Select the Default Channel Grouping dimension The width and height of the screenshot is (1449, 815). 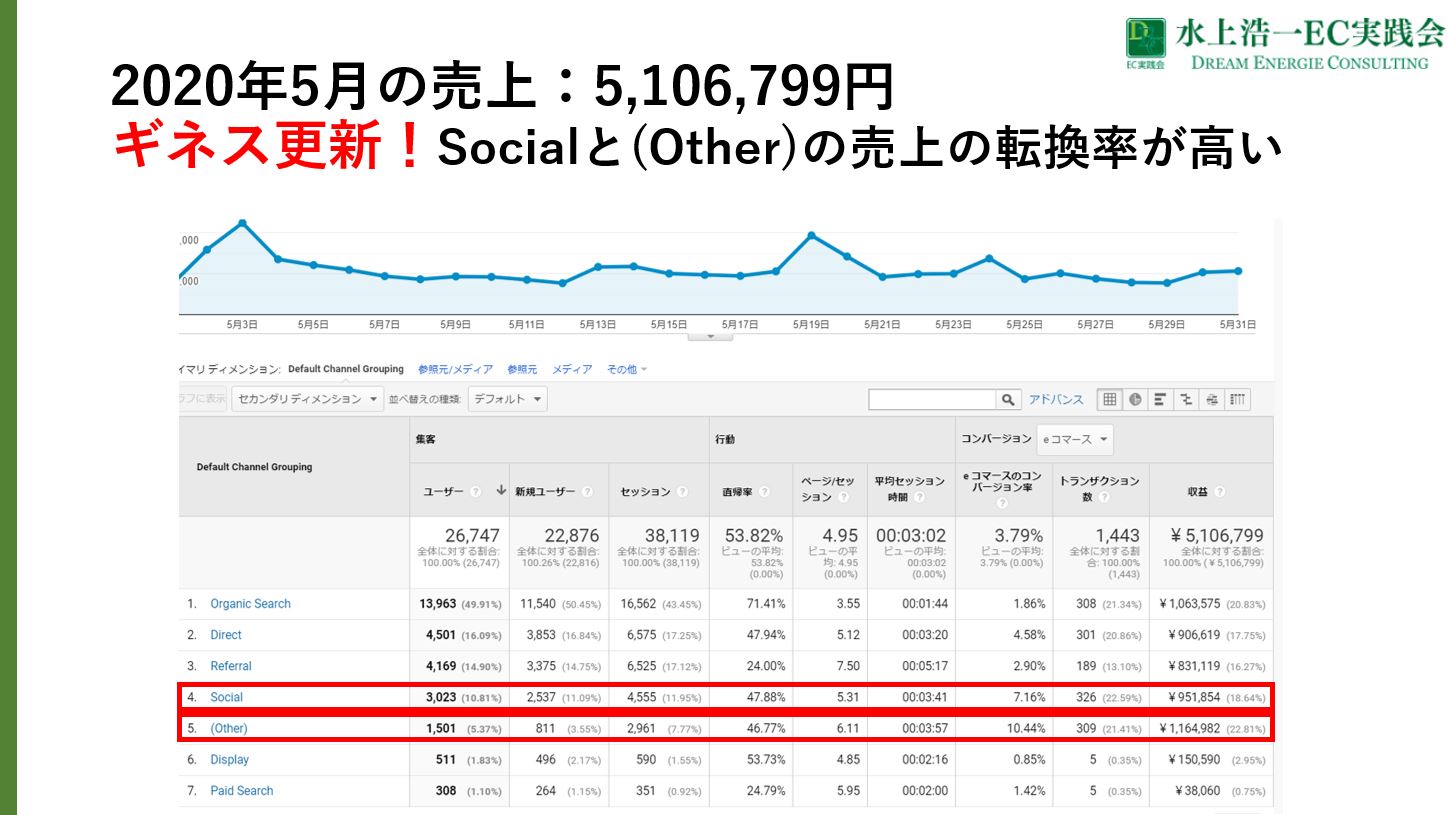coord(346,370)
